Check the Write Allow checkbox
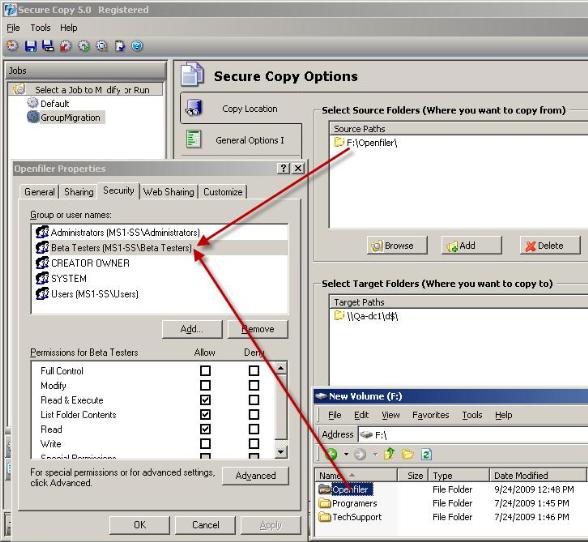Image resolution: width=588 pixels, height=542 pixels. pyautogui.click(x=205, y=444)
